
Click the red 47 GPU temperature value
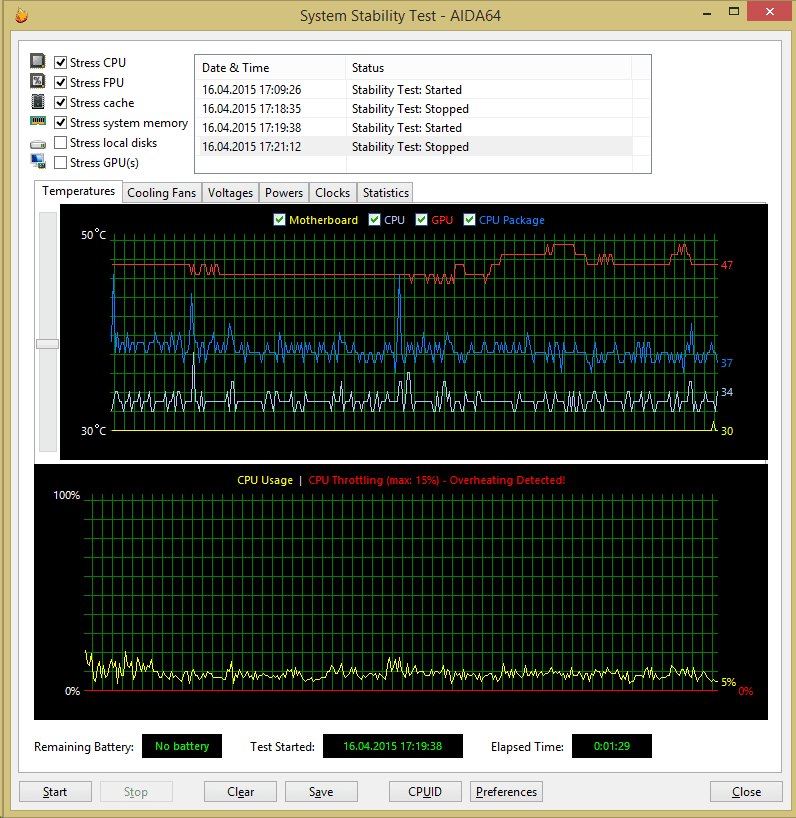pos(727,265)
